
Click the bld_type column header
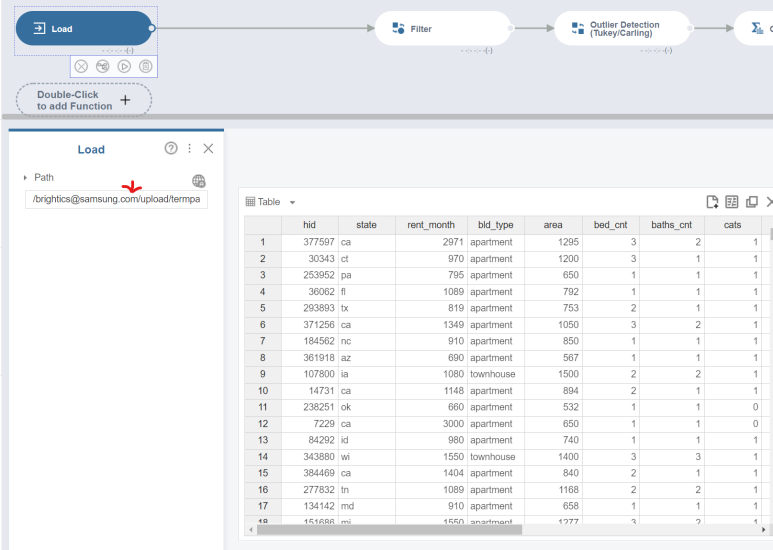coord(495,225)
